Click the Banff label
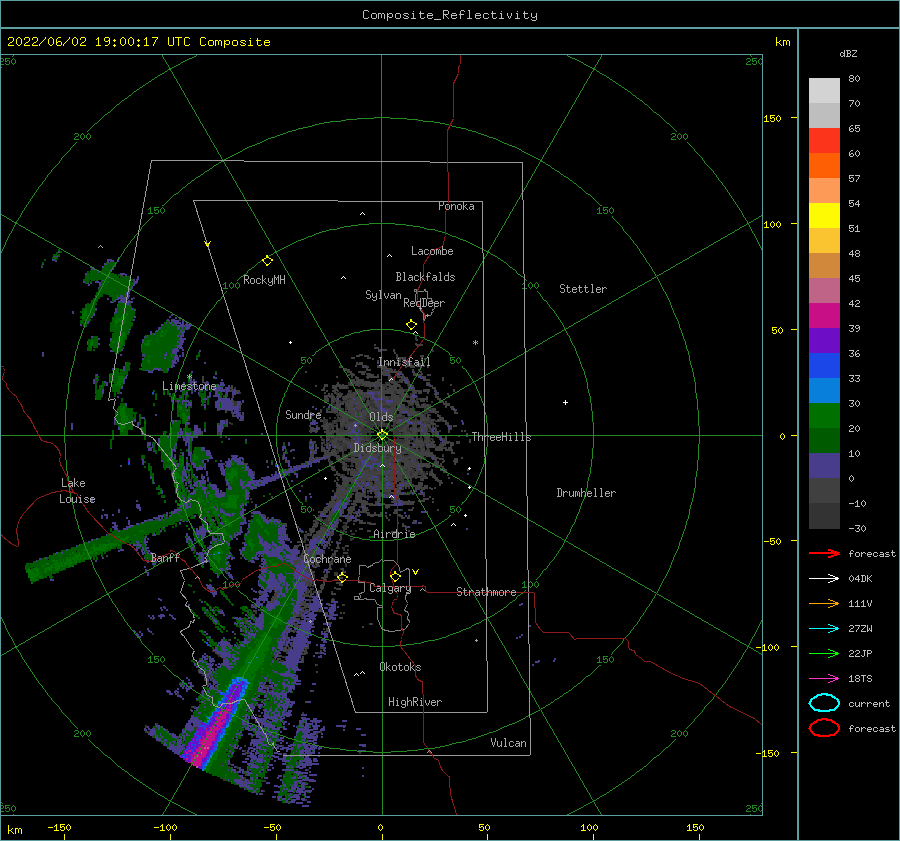 (x=165, y=557)
